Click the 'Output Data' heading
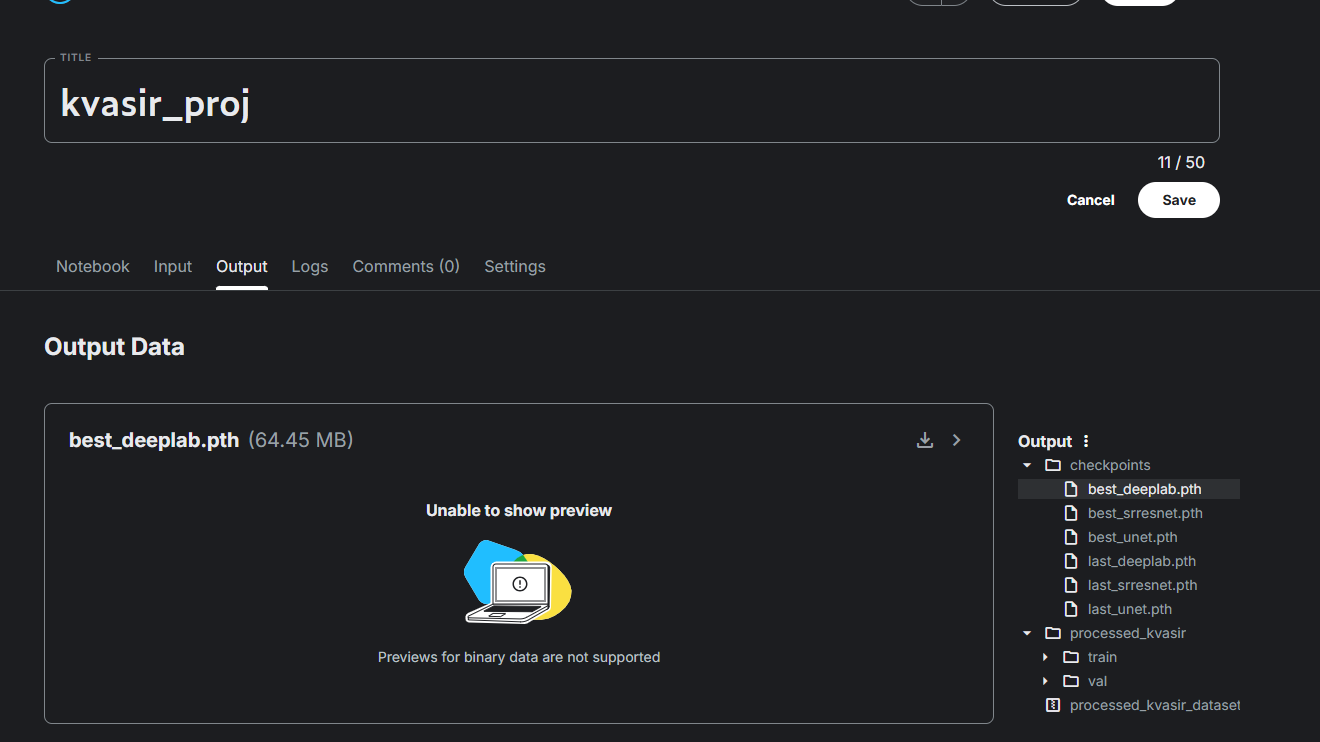This screenshot has width=1320, height=742. pyautogui.click(x=114, y=347)
